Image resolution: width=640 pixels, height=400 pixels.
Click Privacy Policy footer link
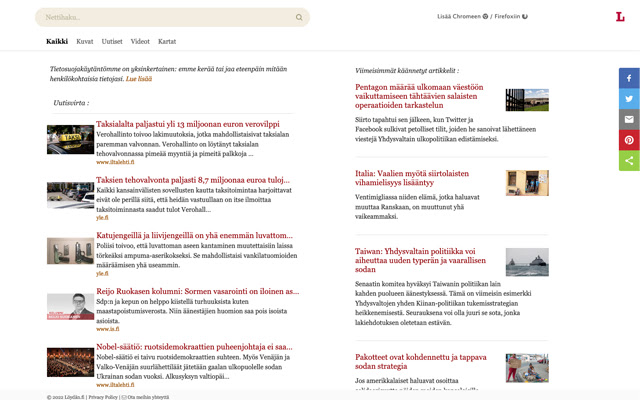[x=103, y=397]
